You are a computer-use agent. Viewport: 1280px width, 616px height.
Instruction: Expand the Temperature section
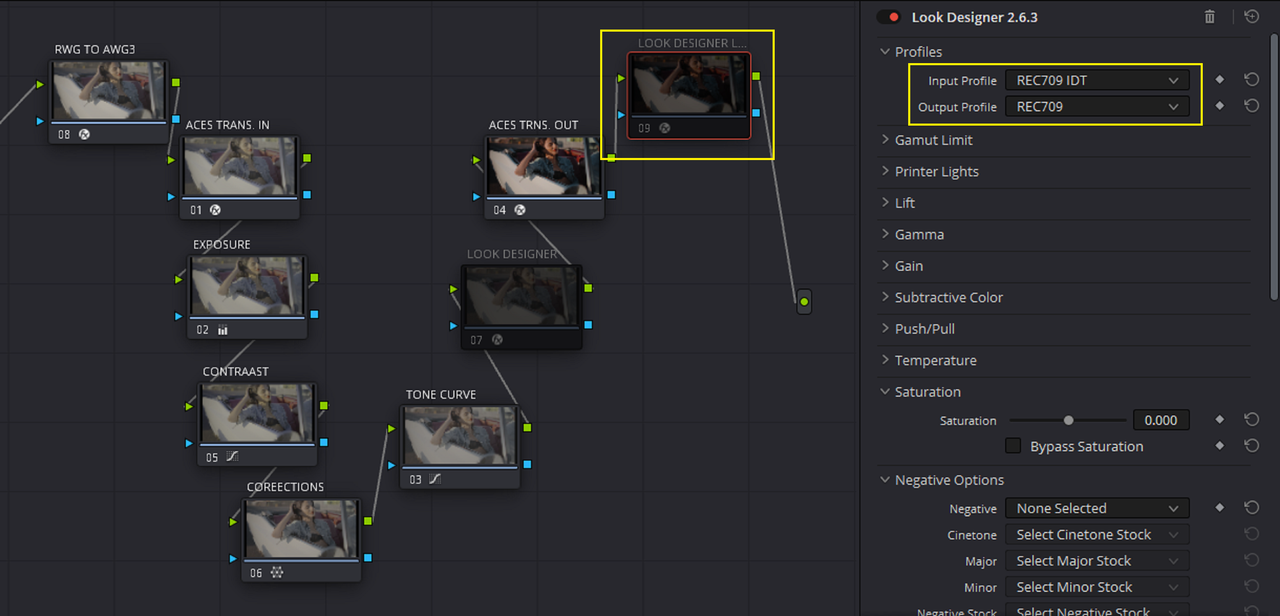(x=884, y=360)
